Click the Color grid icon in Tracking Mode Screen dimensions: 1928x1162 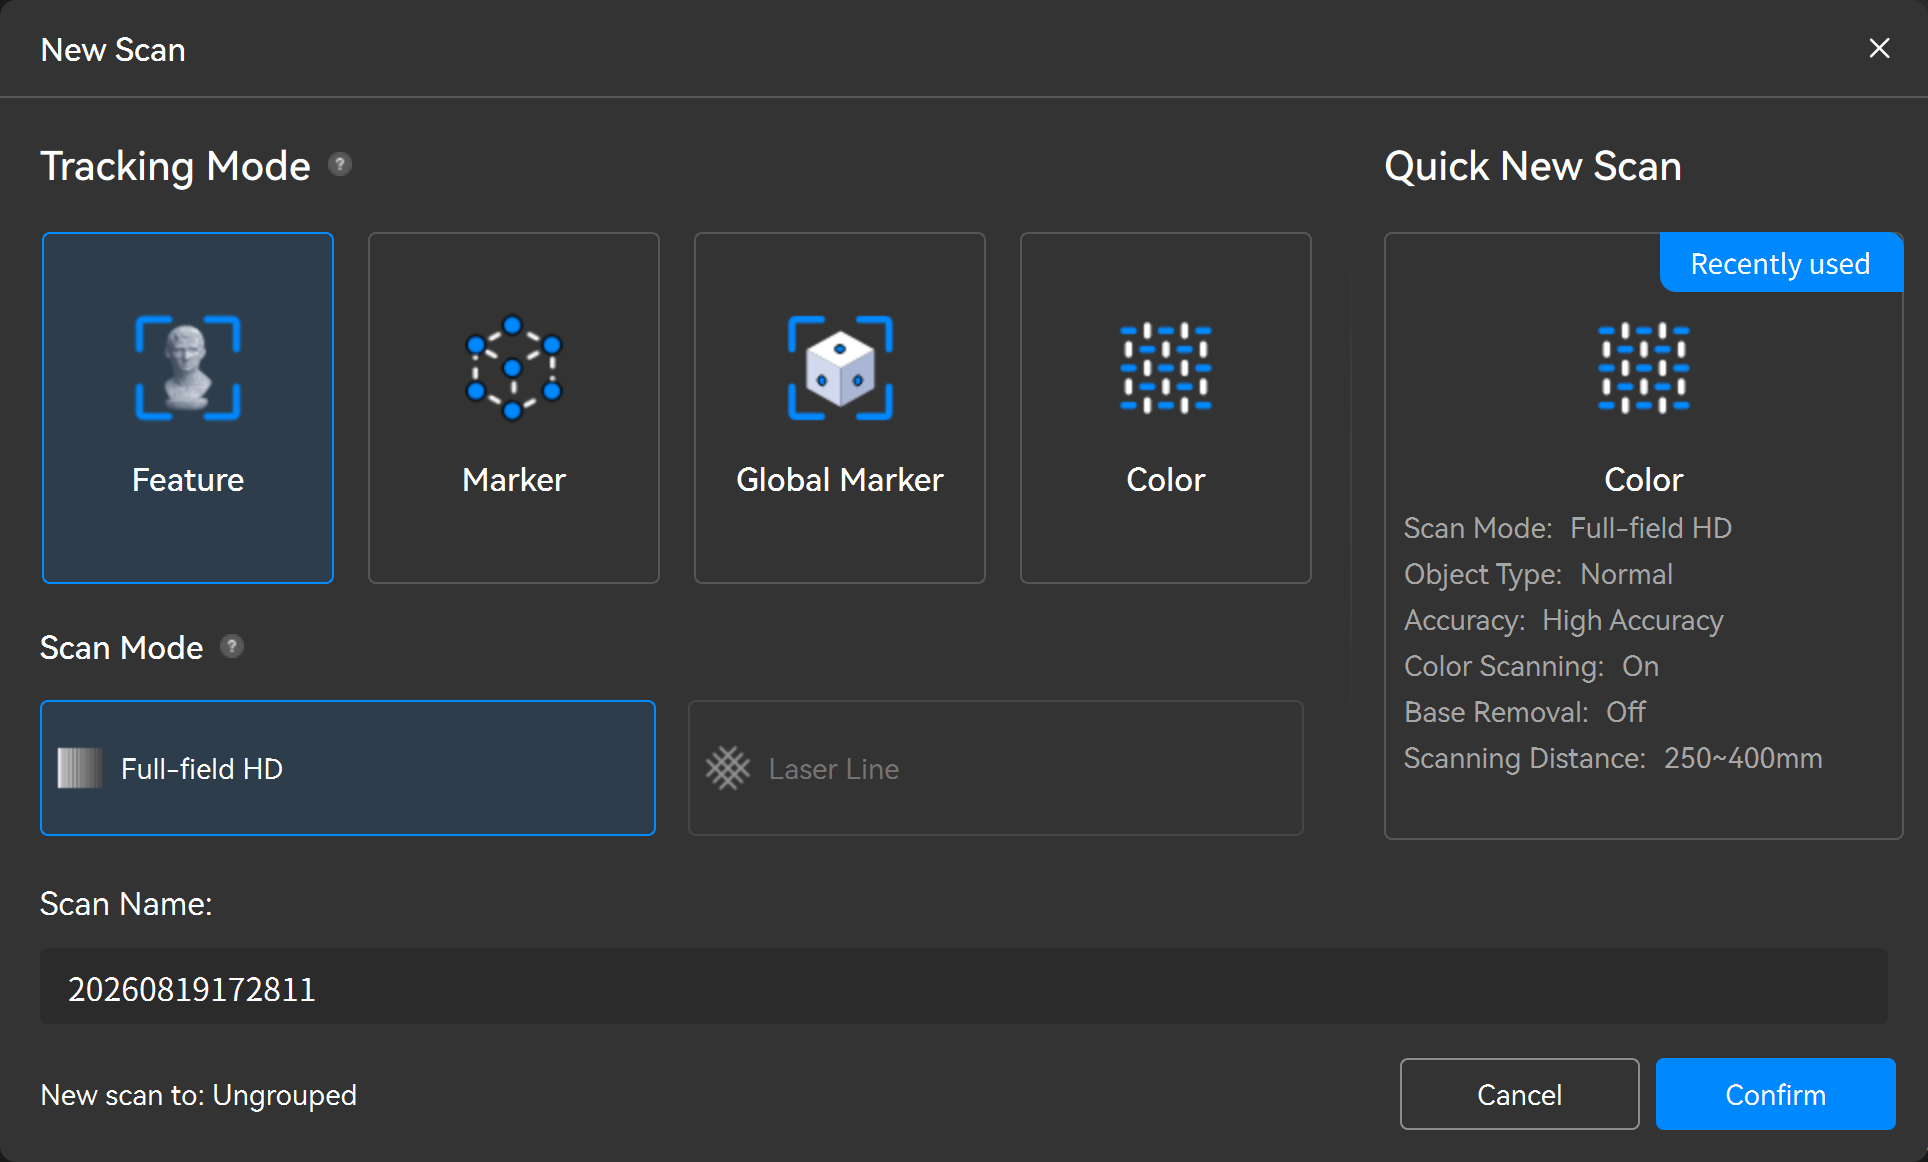pos(1166,368)
